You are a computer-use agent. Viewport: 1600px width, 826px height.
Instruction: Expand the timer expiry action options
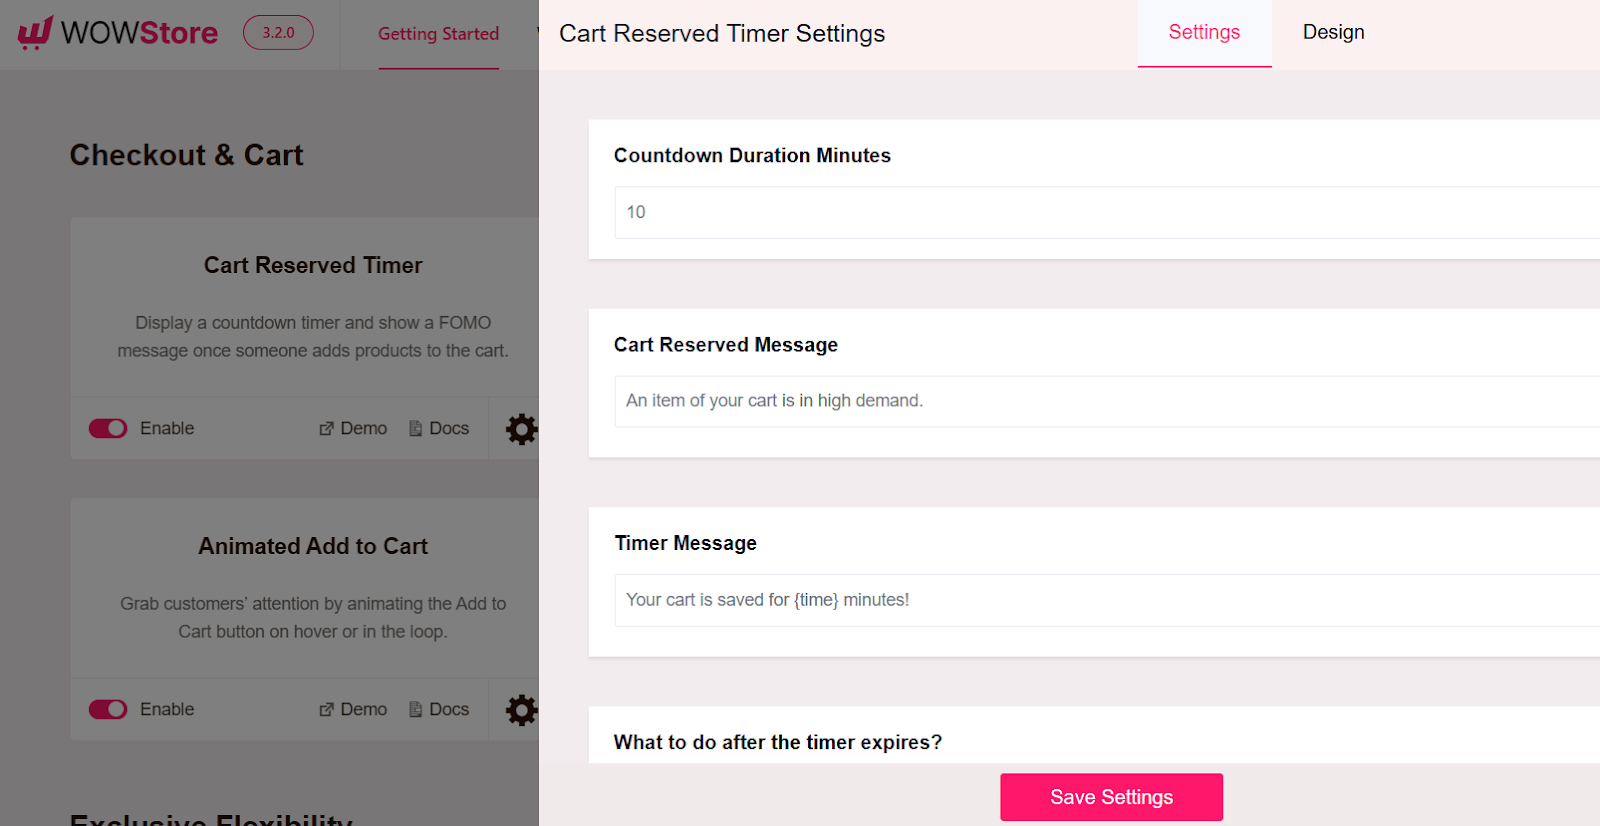[x=777, y=742]
